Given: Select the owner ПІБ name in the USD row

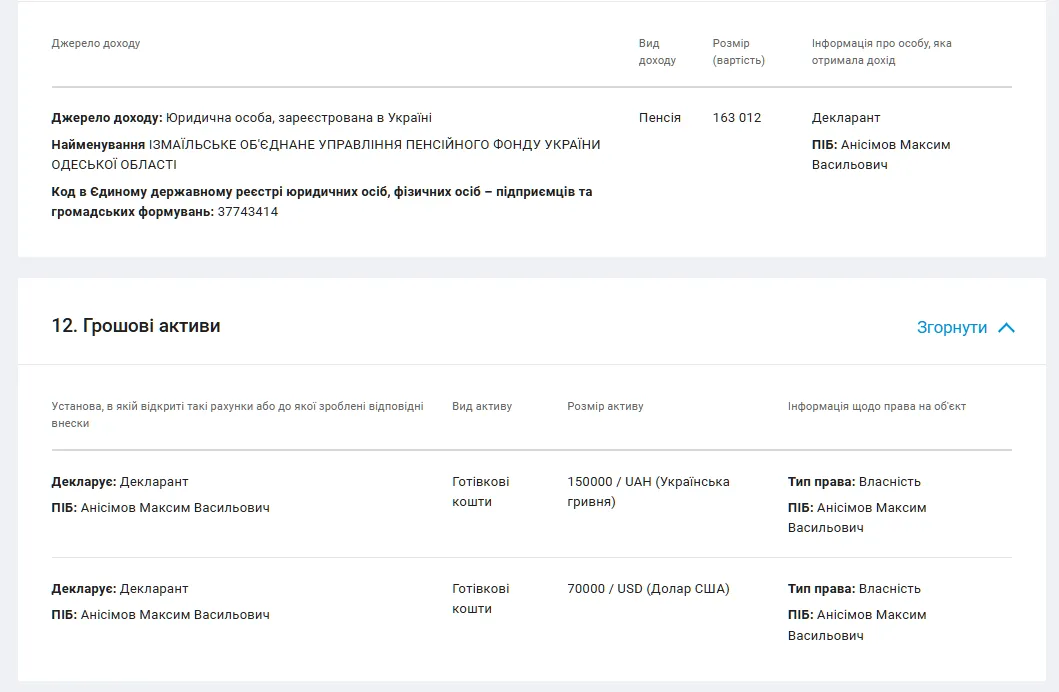Looking at the screenshot, I should [857, 625].
